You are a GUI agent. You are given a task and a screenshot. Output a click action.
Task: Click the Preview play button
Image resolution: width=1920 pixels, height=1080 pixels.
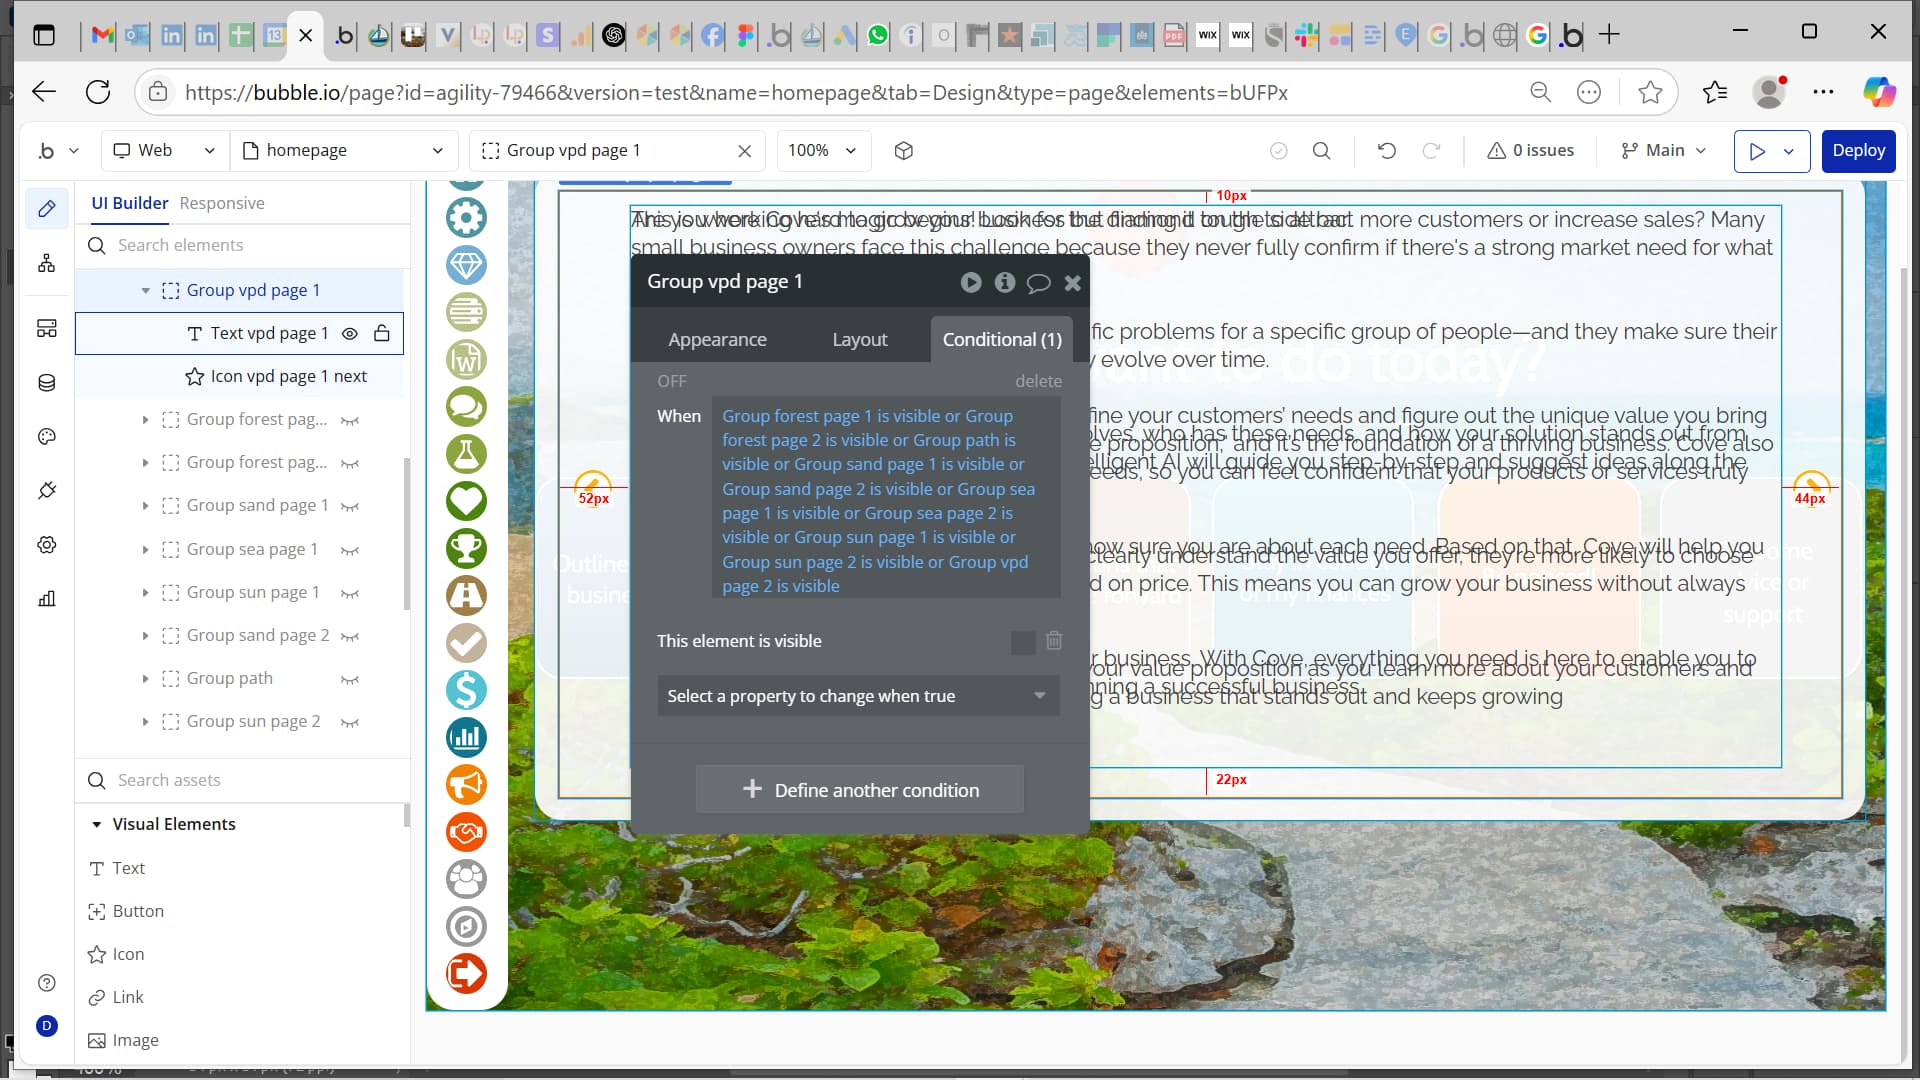coord(1757,151)
